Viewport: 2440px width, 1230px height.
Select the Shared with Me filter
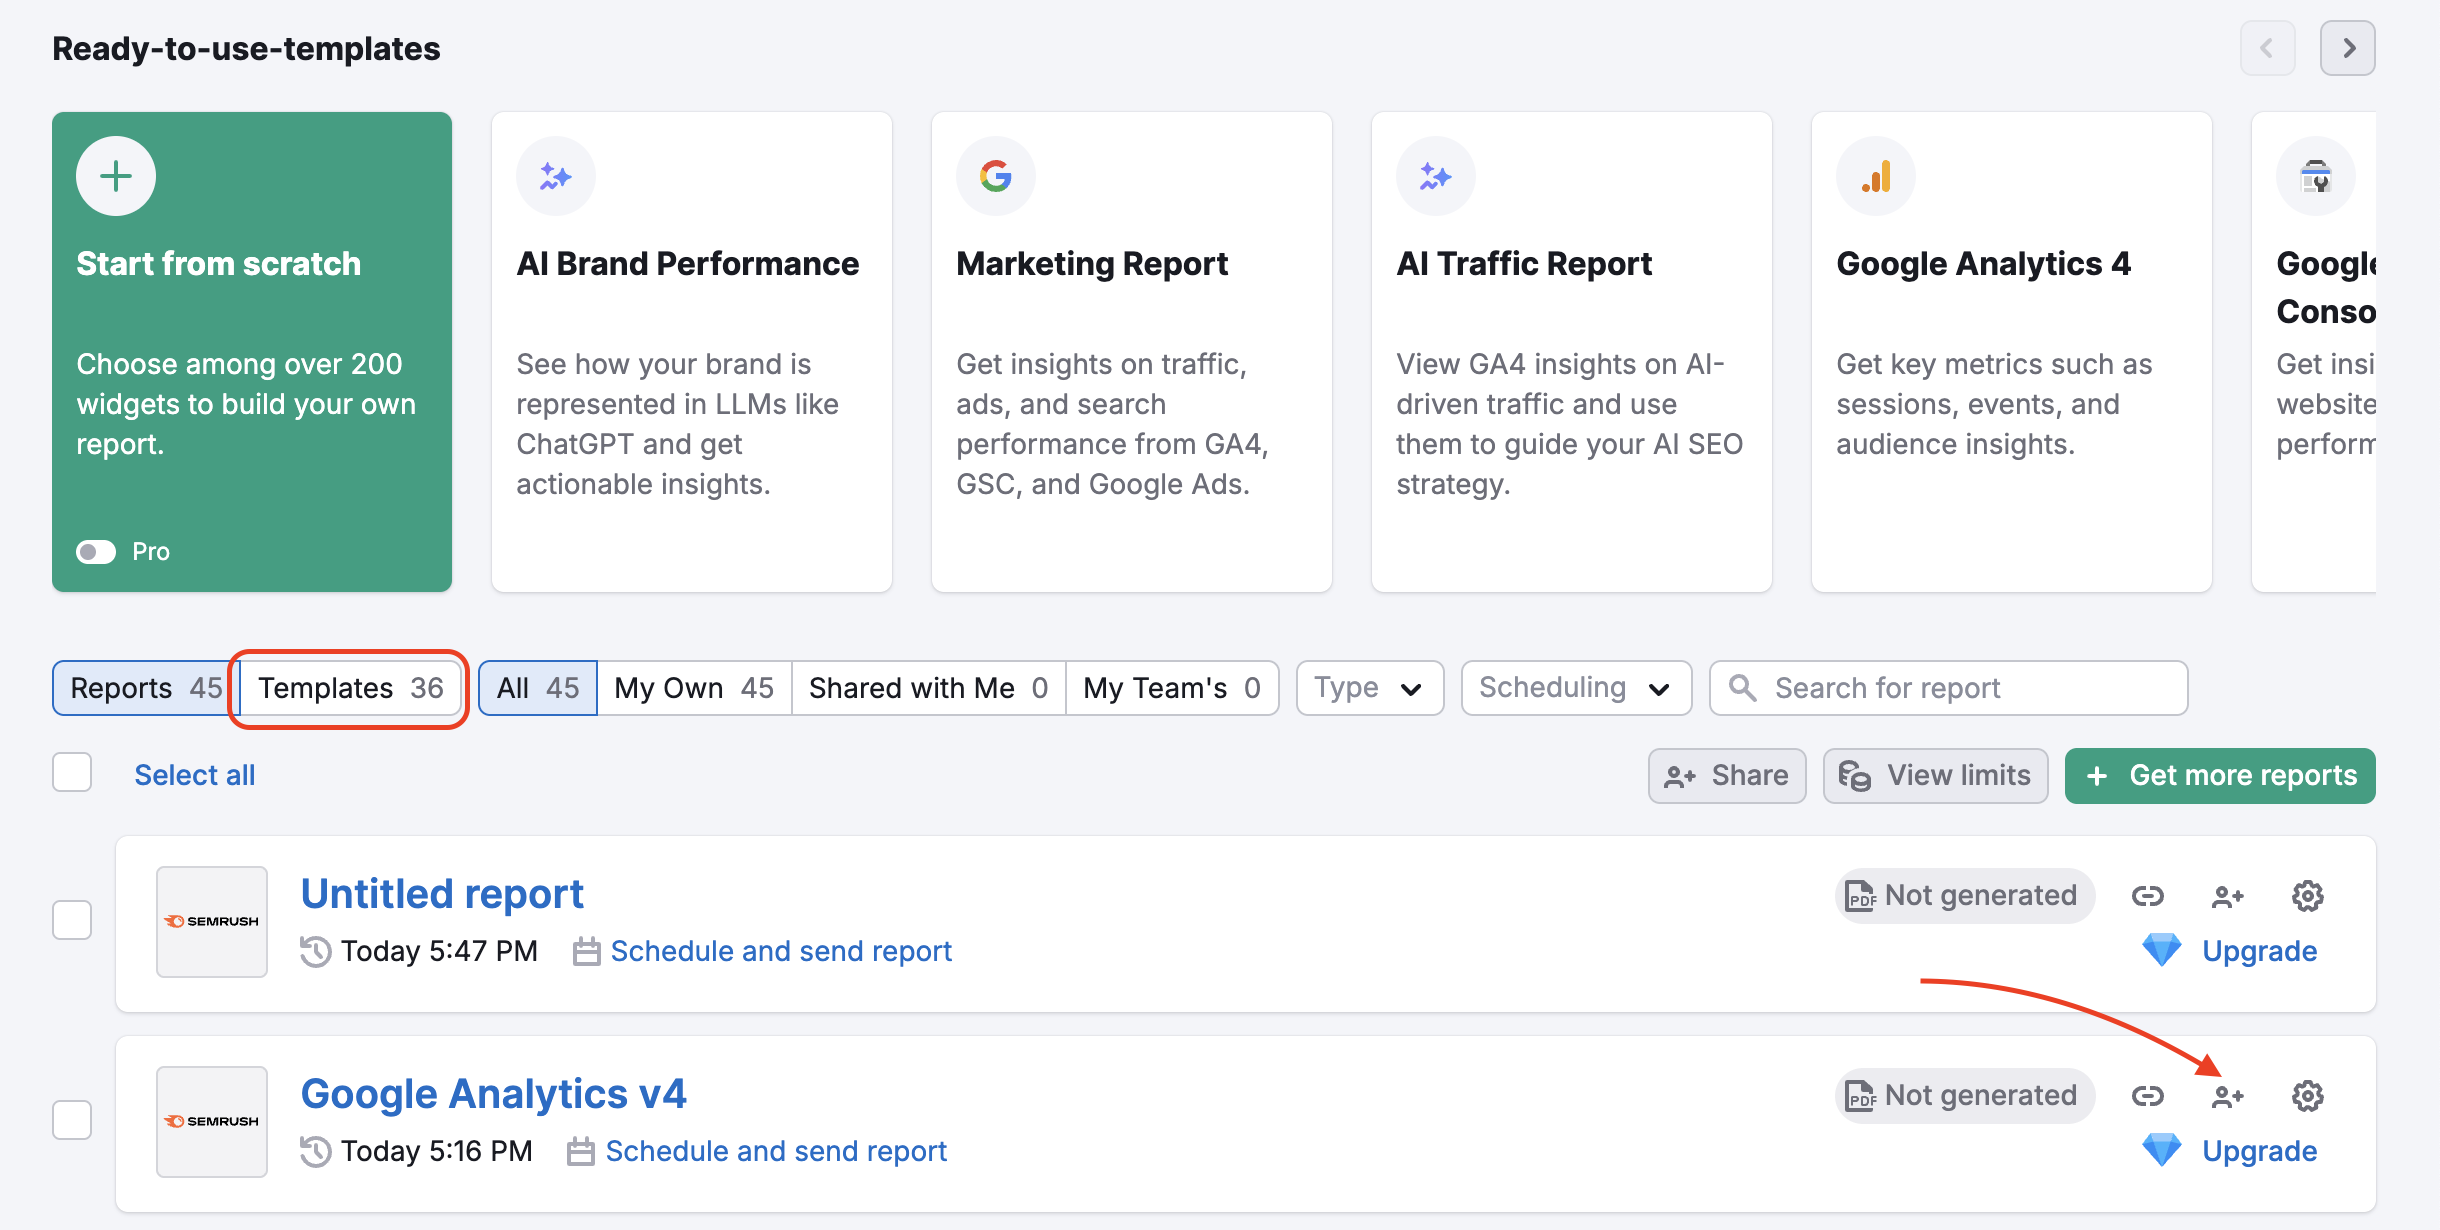pos(926,688)
